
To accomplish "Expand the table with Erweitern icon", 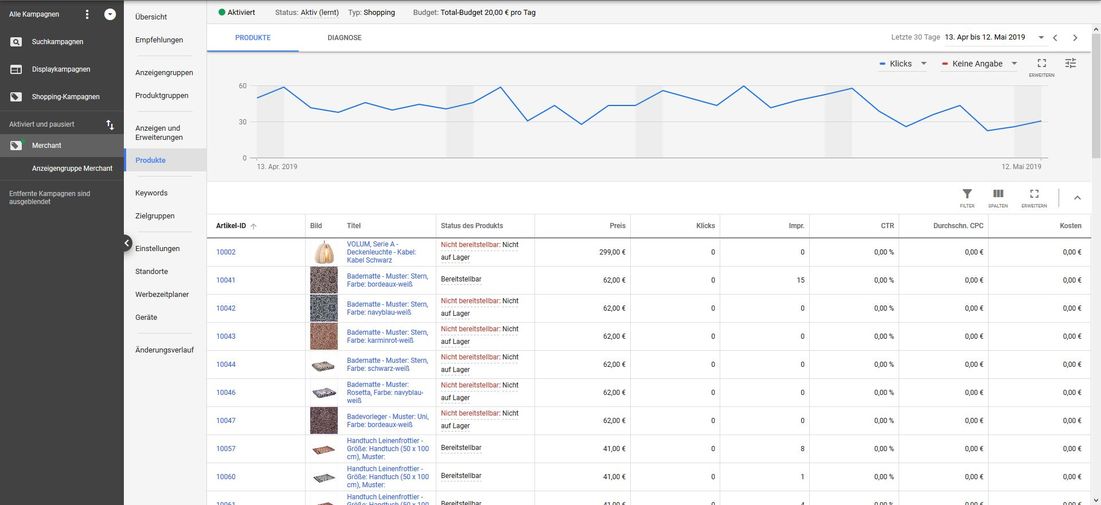I will [1034, 194].
